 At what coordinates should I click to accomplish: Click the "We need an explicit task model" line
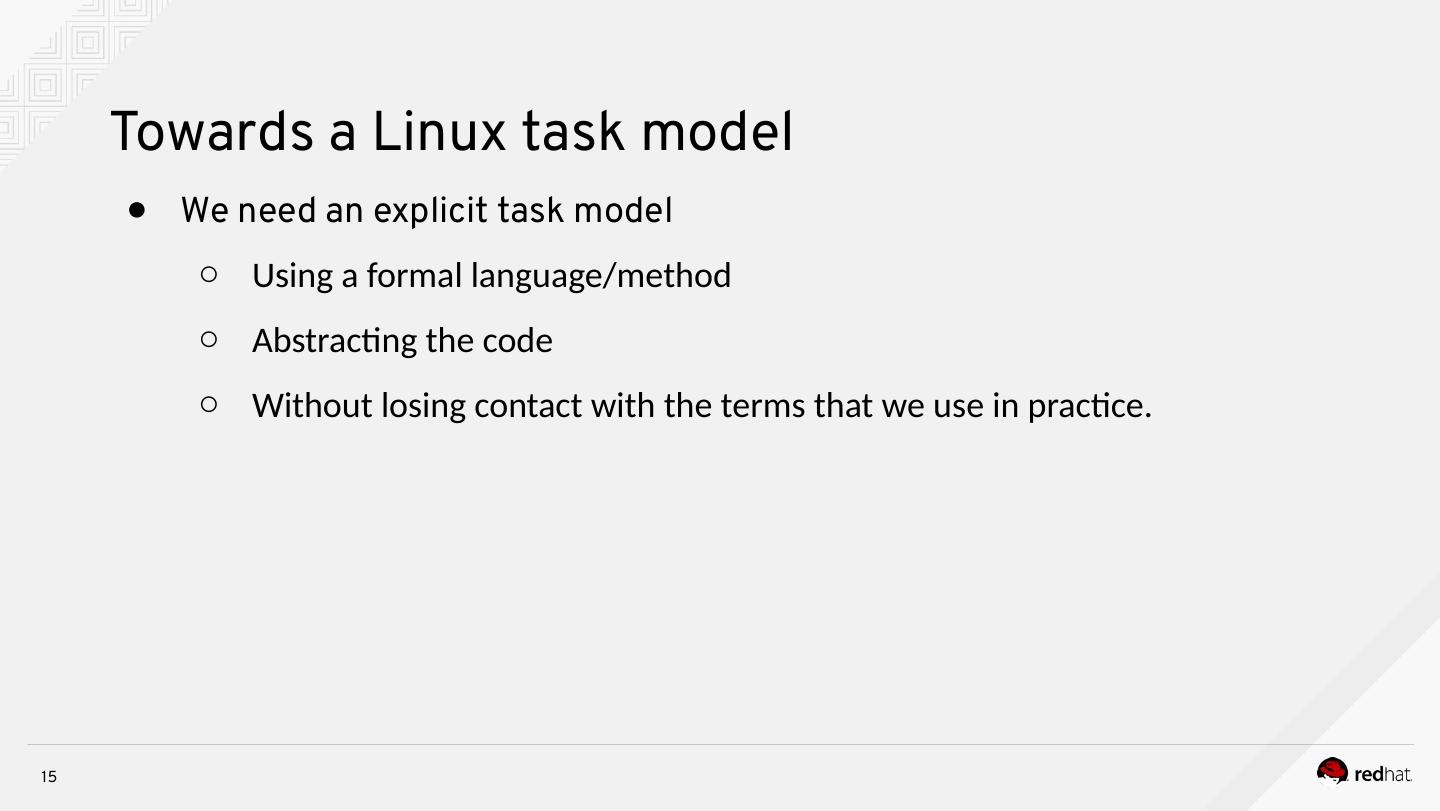tap(426, 211)
